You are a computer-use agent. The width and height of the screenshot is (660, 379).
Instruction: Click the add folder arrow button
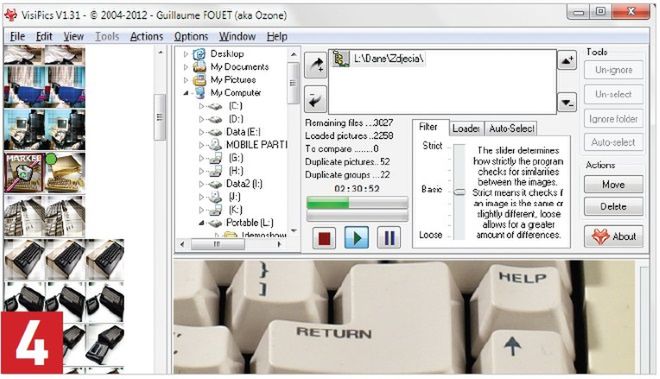pos(315,65)
